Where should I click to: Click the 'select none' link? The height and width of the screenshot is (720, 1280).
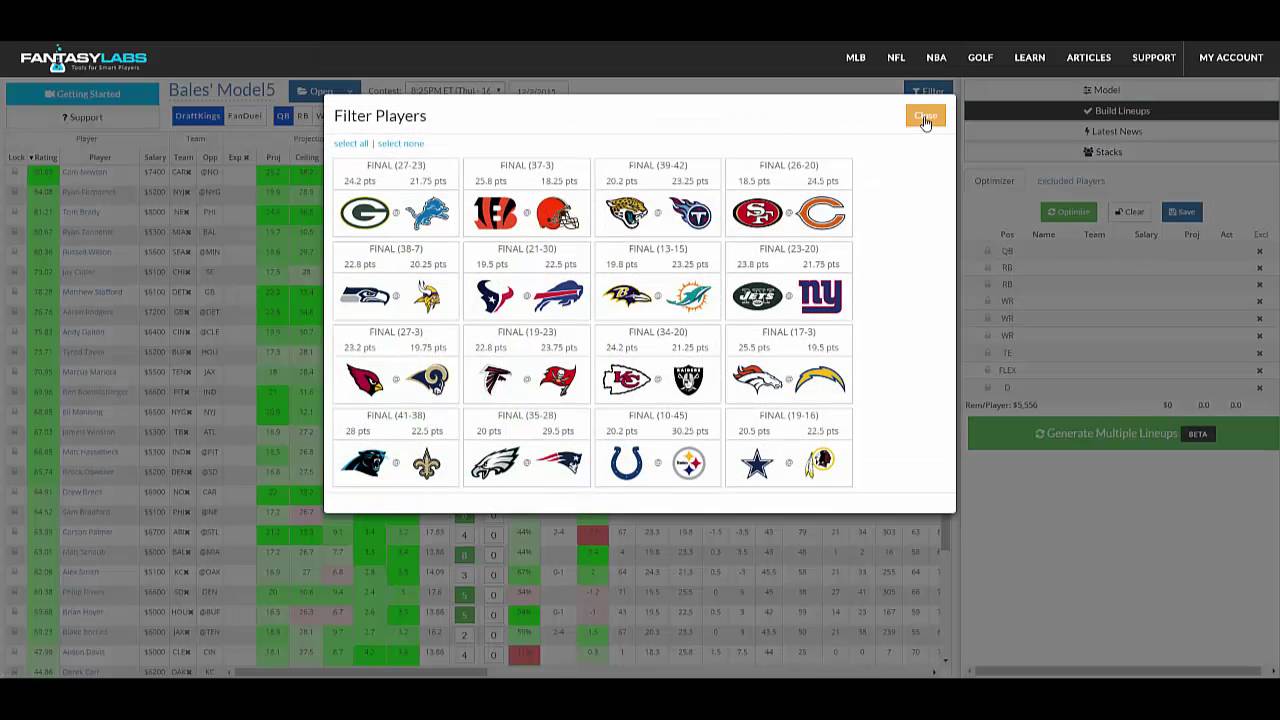pos(401,143)
